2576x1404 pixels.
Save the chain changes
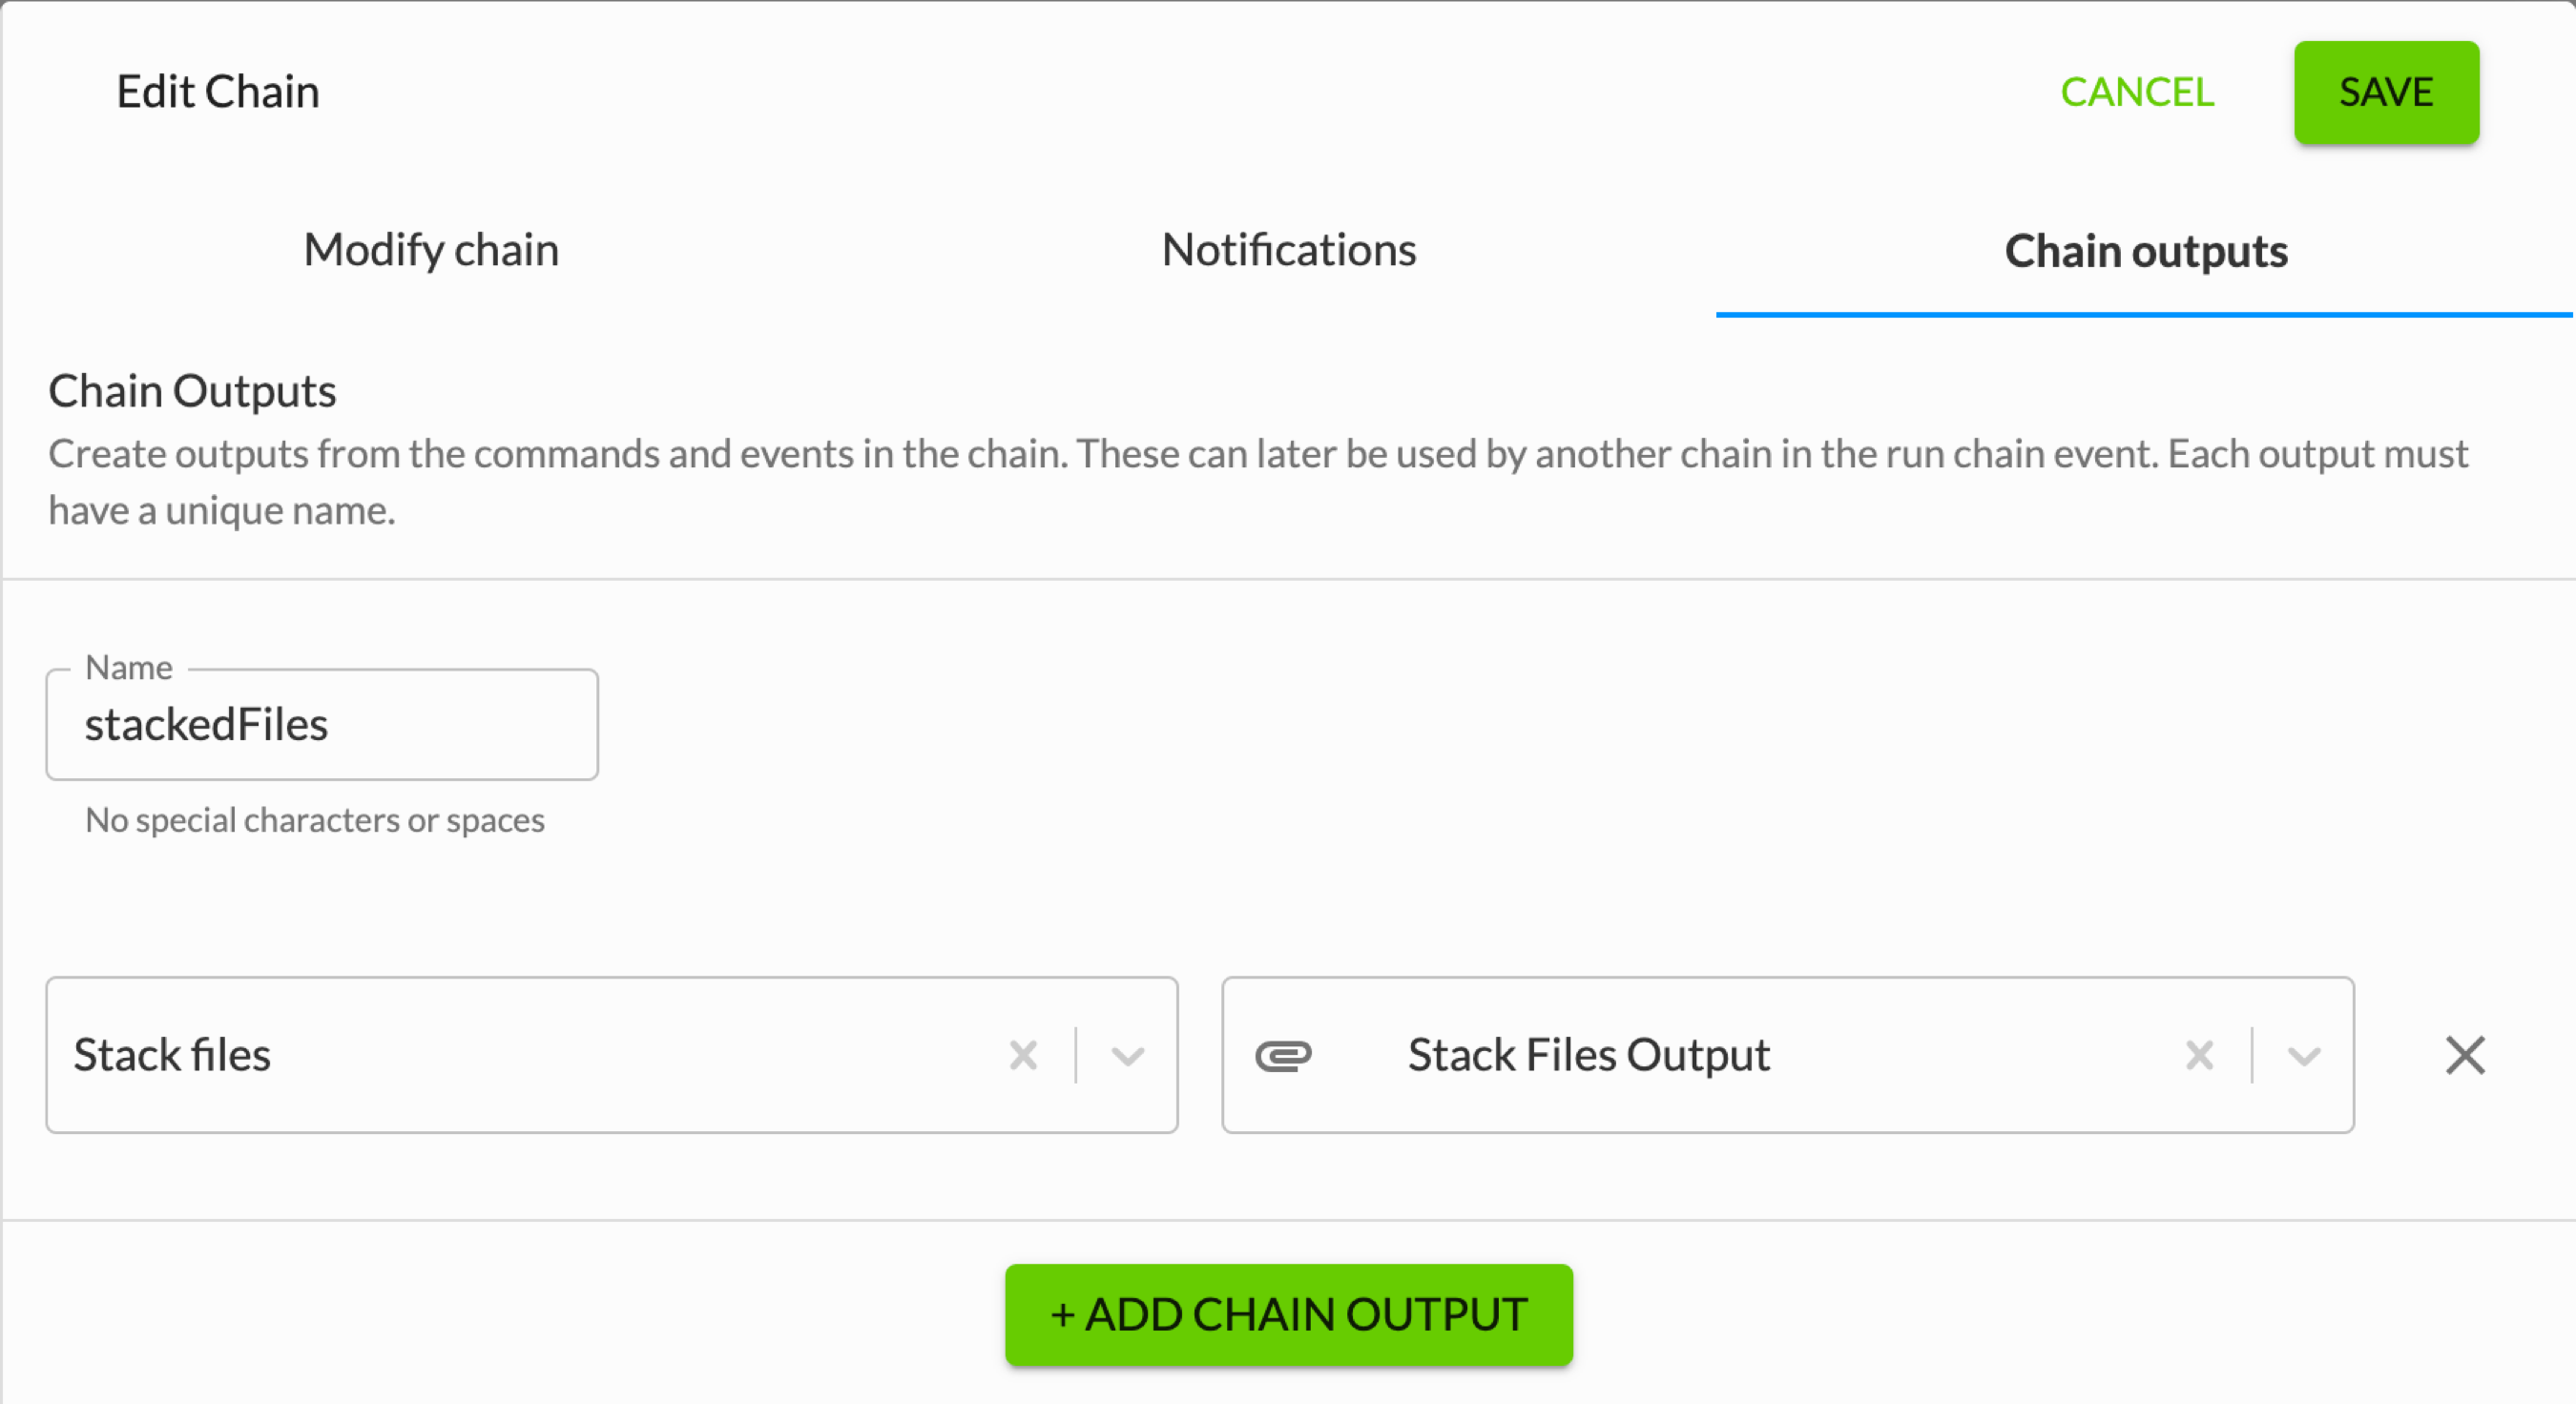click(2386, 92)
